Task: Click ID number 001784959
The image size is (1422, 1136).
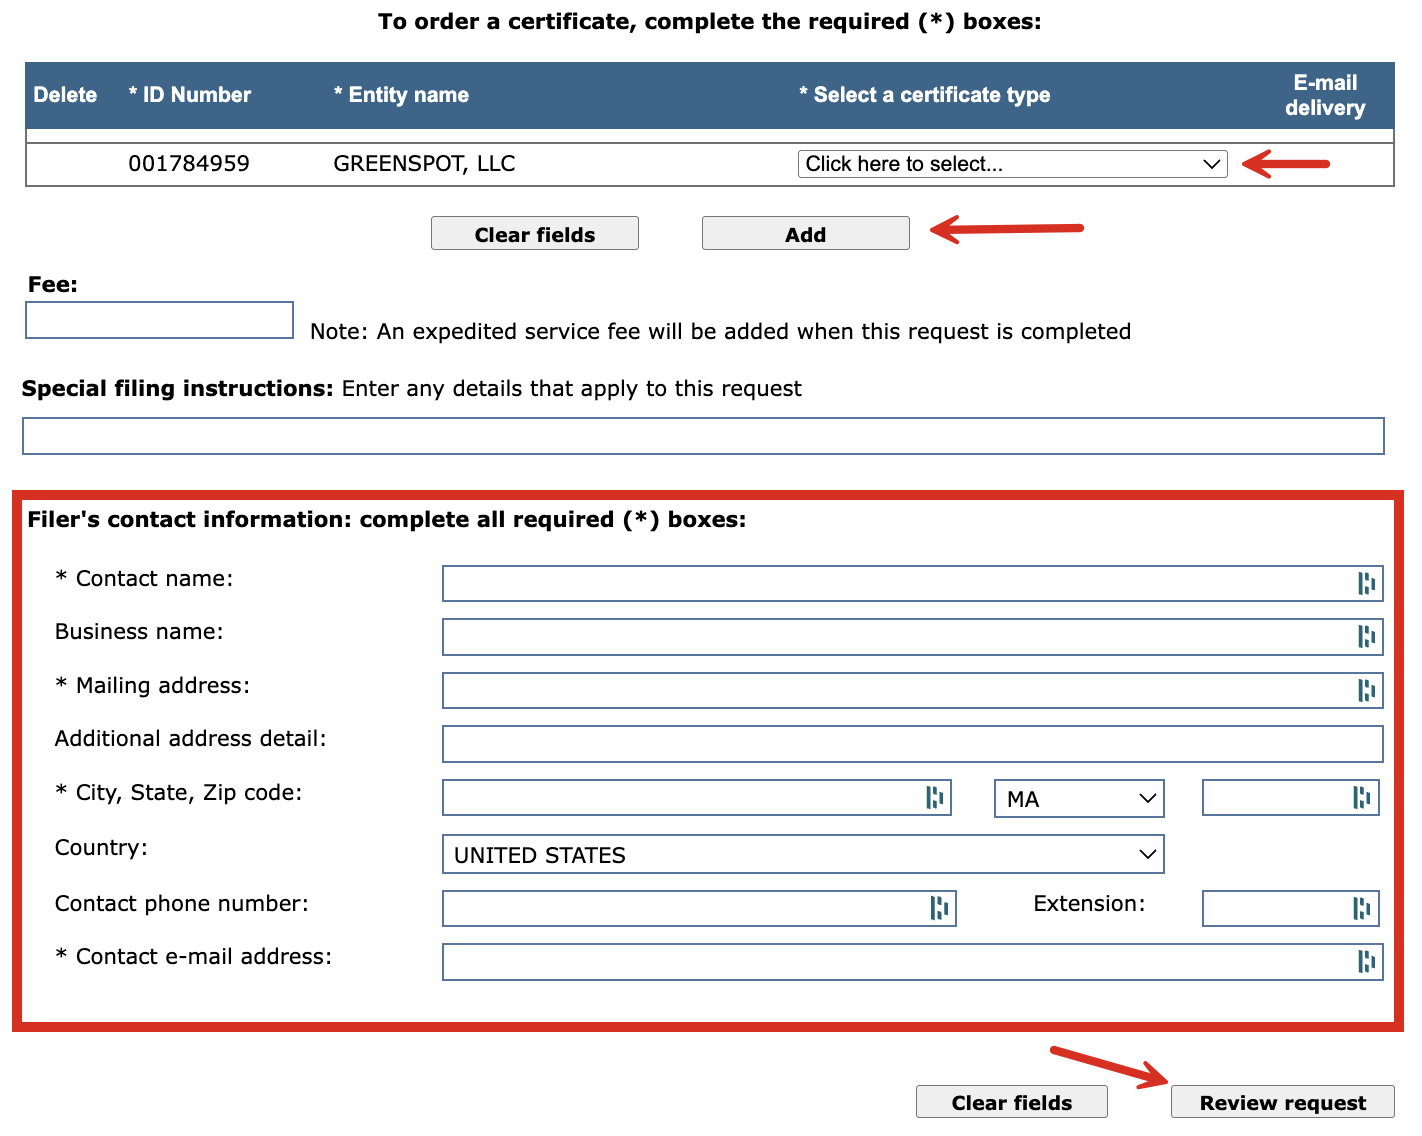Action: tap(189, 164)
